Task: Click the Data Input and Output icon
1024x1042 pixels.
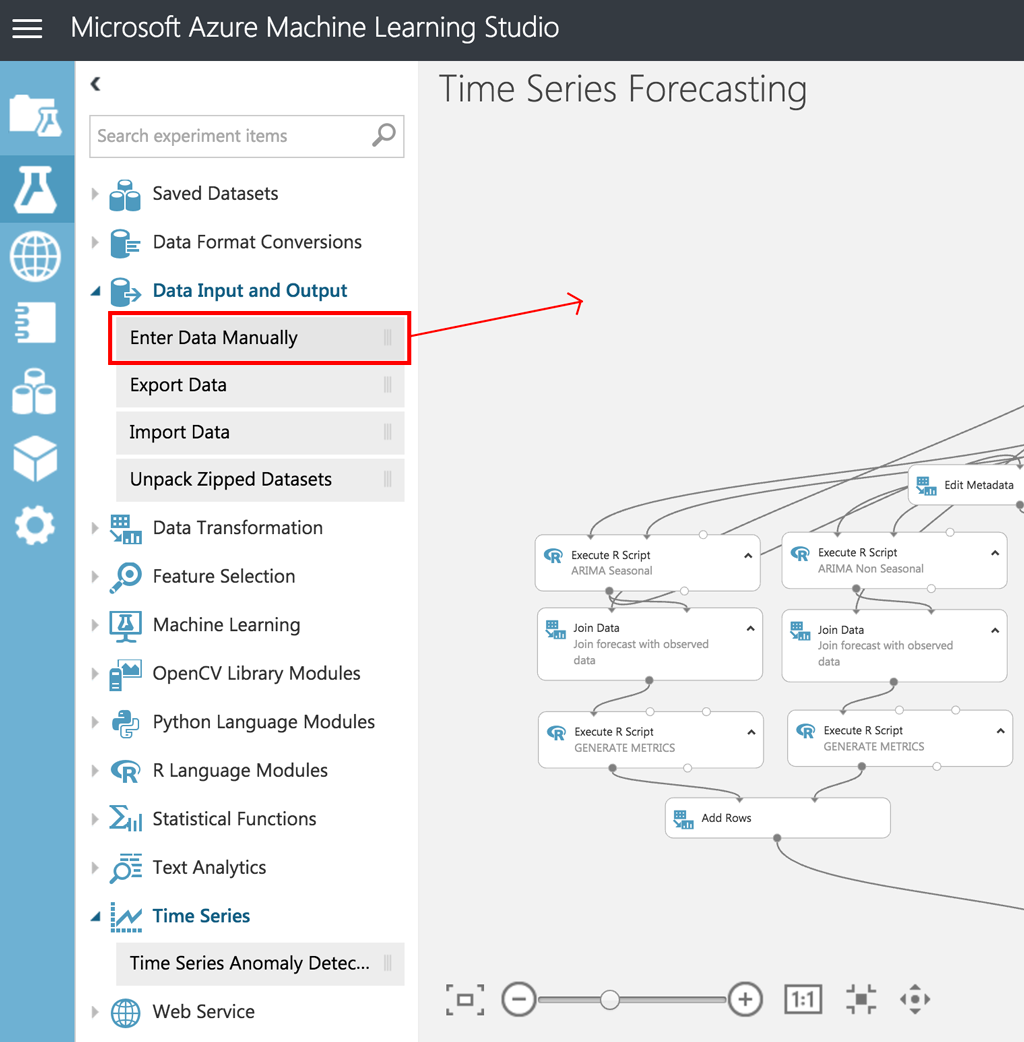Action: [125, 292]
